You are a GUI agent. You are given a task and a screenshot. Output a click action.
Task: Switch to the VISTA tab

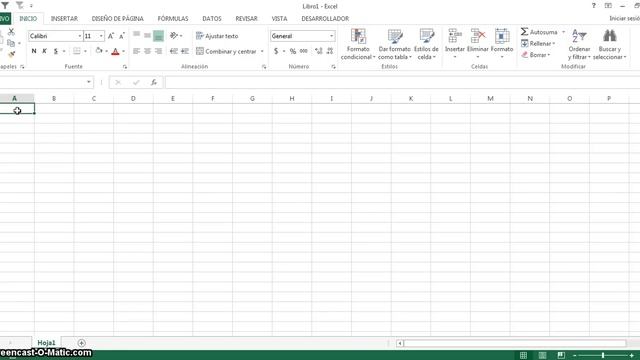tap(280, 19)
